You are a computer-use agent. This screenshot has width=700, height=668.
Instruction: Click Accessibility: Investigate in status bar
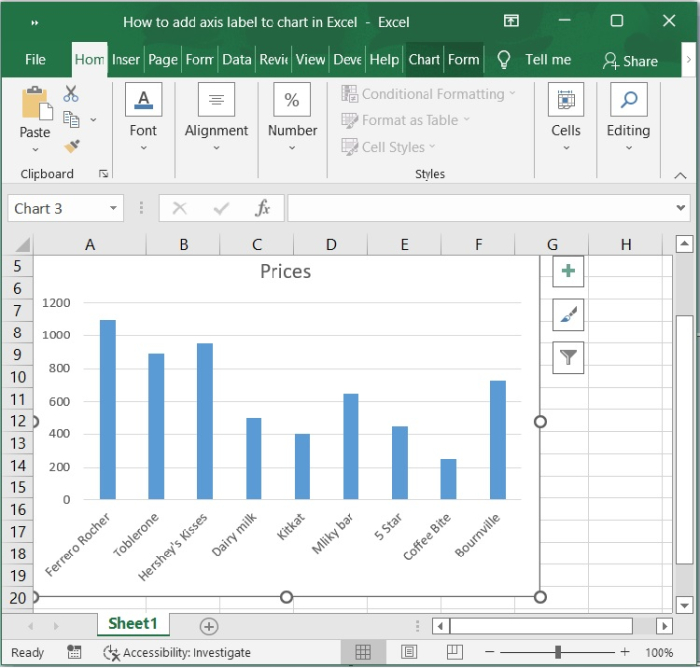tap(177, 652)
